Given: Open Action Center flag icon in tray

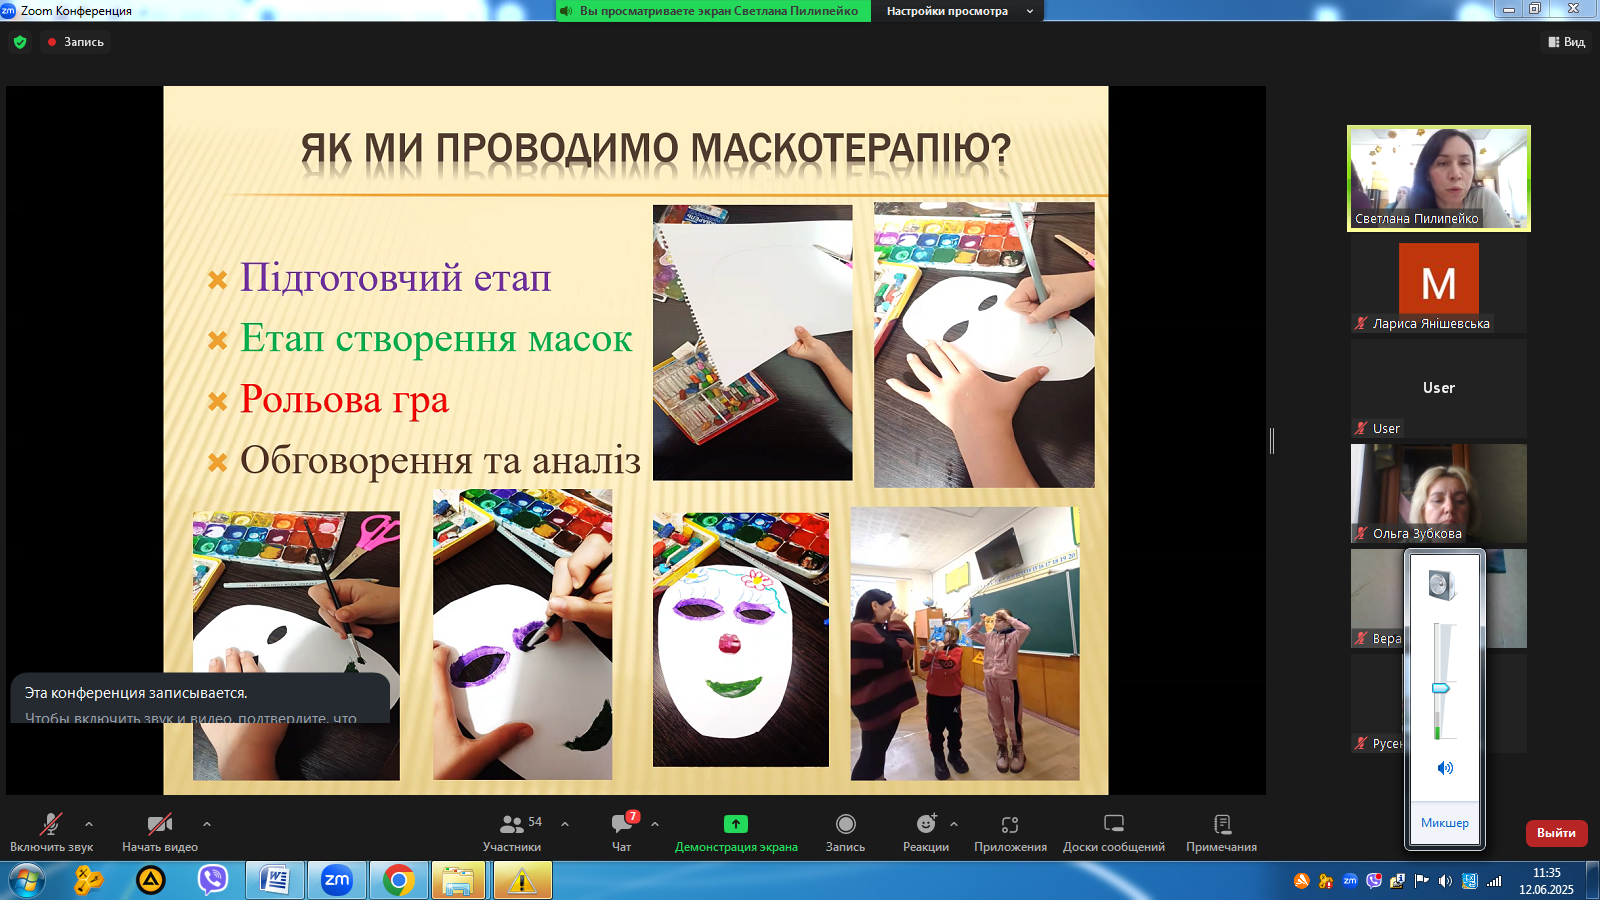Looking at the screenshot, I should pos(1422,881).
